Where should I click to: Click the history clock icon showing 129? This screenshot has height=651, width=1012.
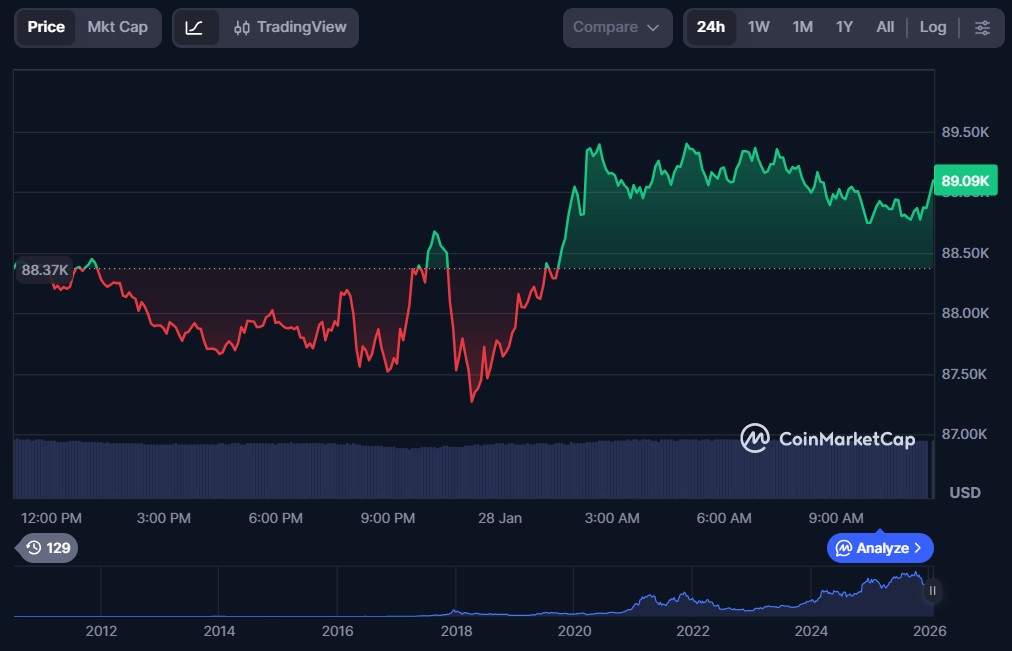[48, 548]
